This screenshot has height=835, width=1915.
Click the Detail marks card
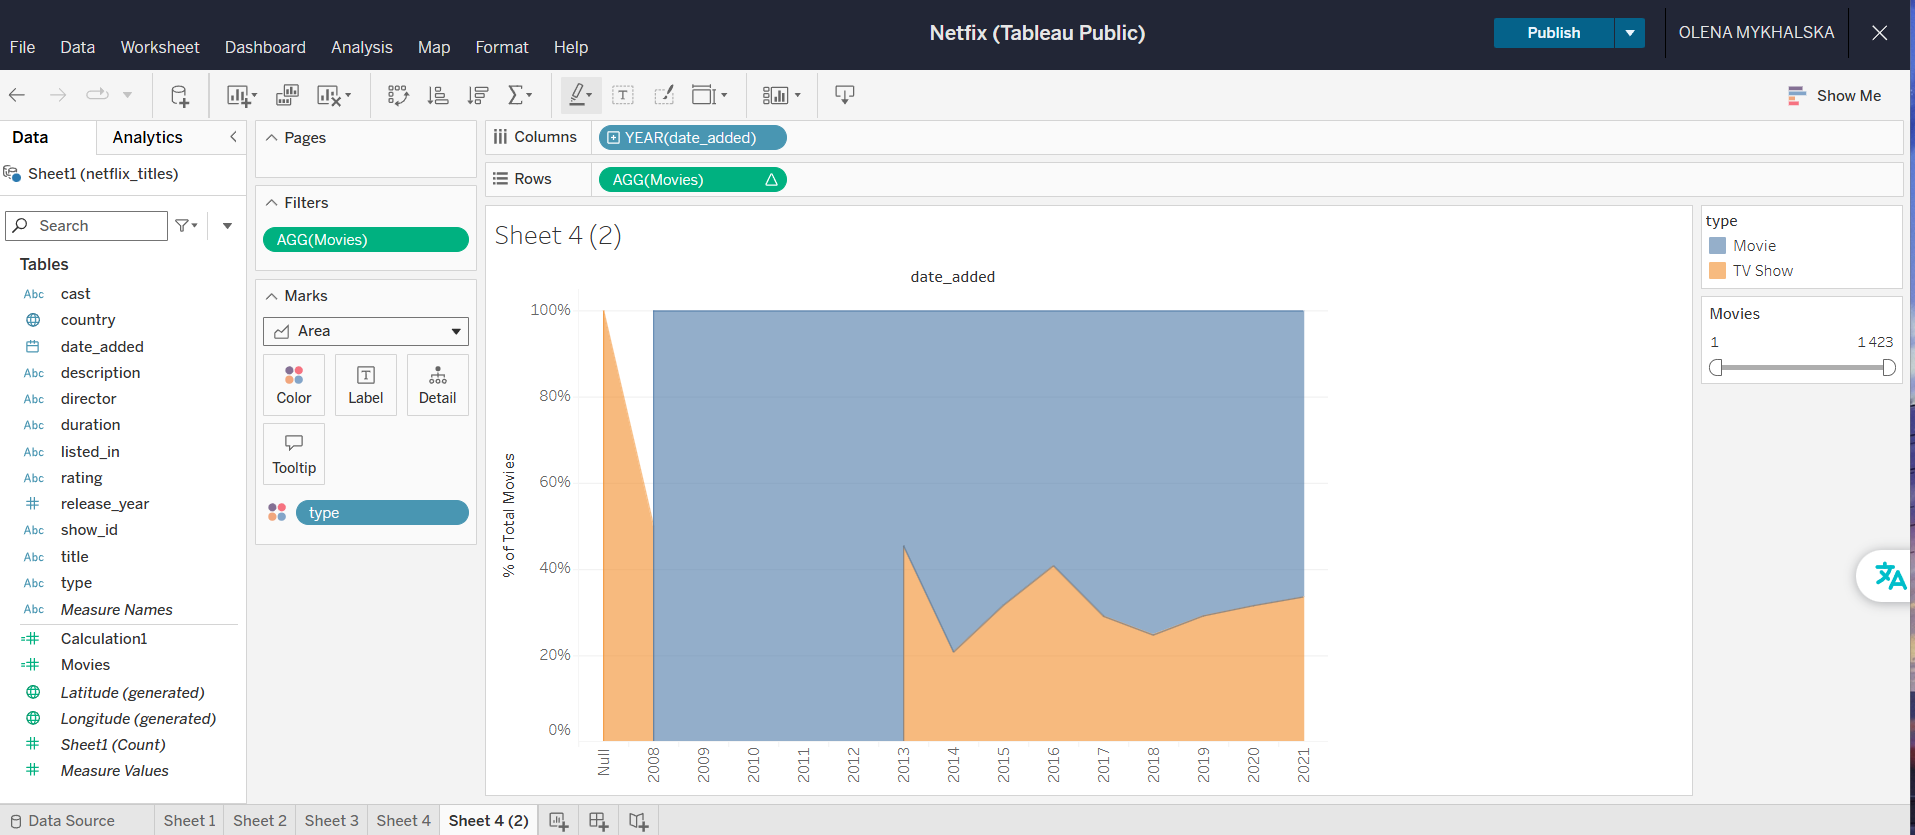coord(438,385)
